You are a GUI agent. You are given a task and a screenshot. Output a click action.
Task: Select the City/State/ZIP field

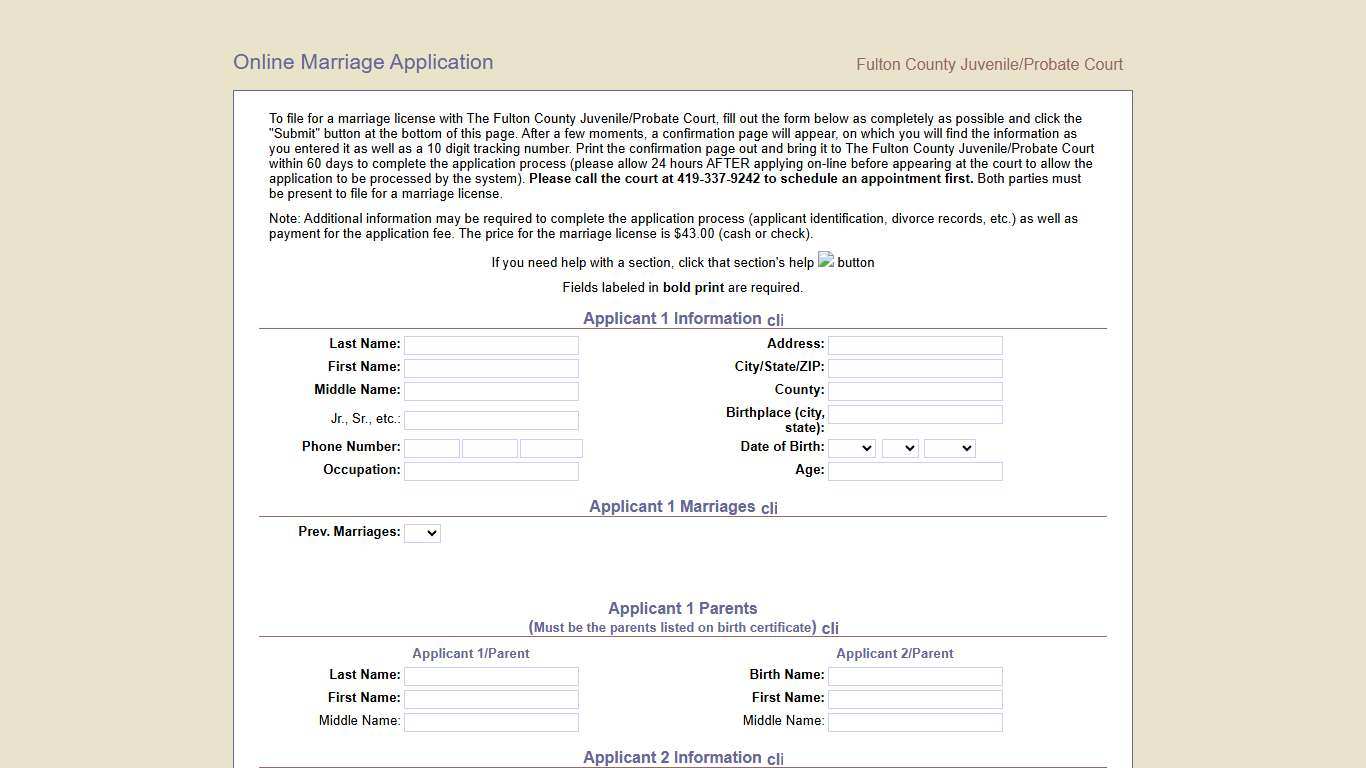click(x=914, y=367)
